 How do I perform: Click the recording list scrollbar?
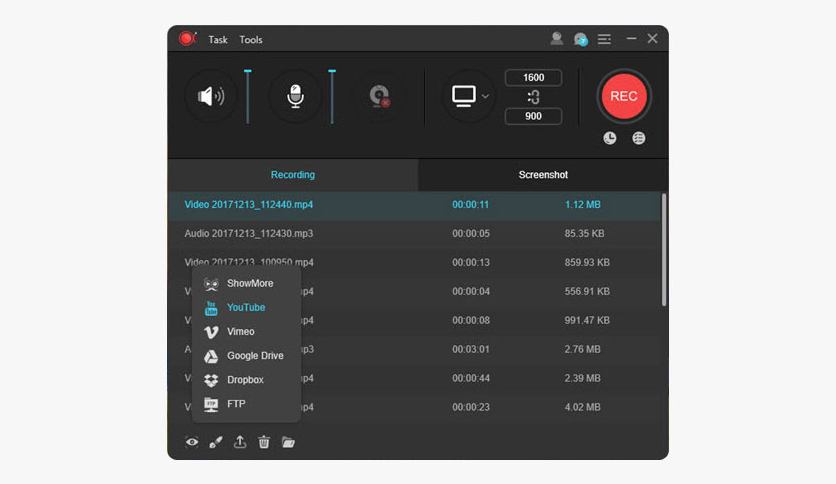tap(664, 249)
